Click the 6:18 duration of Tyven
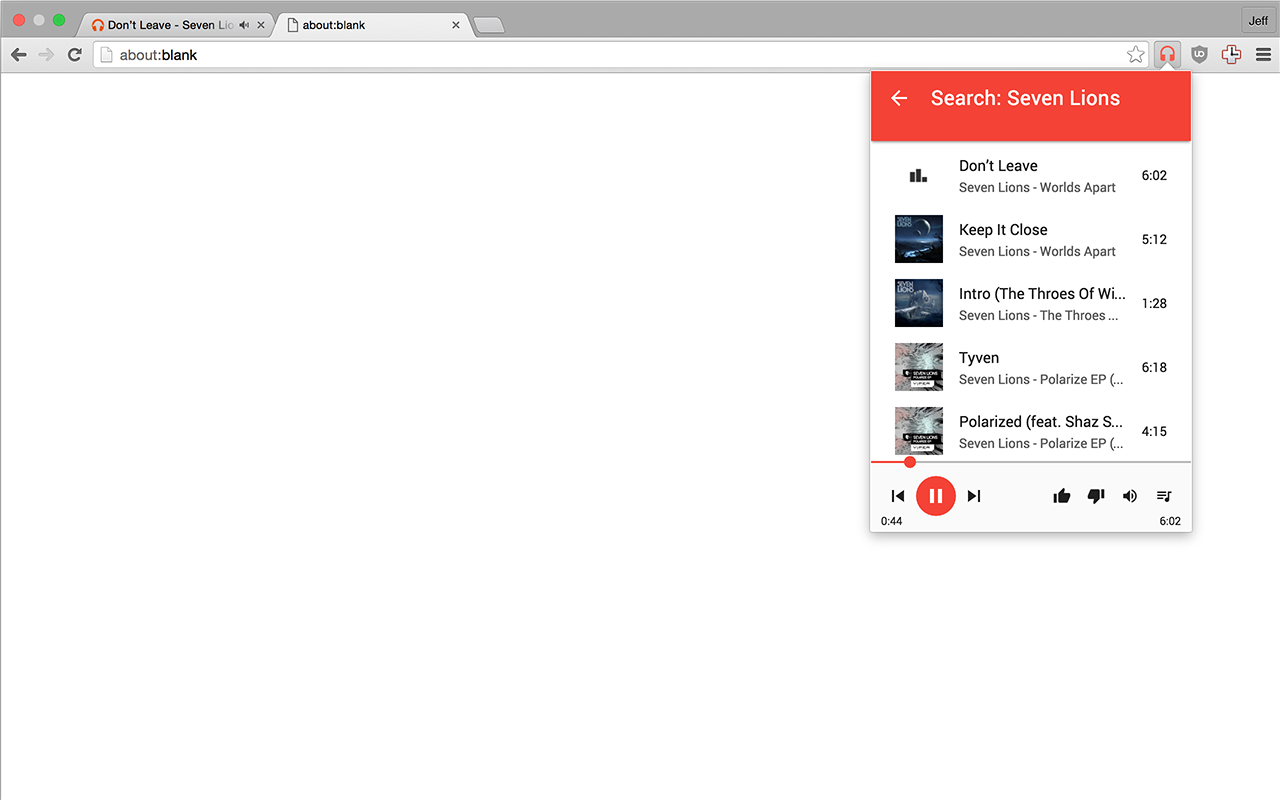Image resolution: width=1280 pixels, height=800 pixels. pyautogui.click(x=1154, y=367)
